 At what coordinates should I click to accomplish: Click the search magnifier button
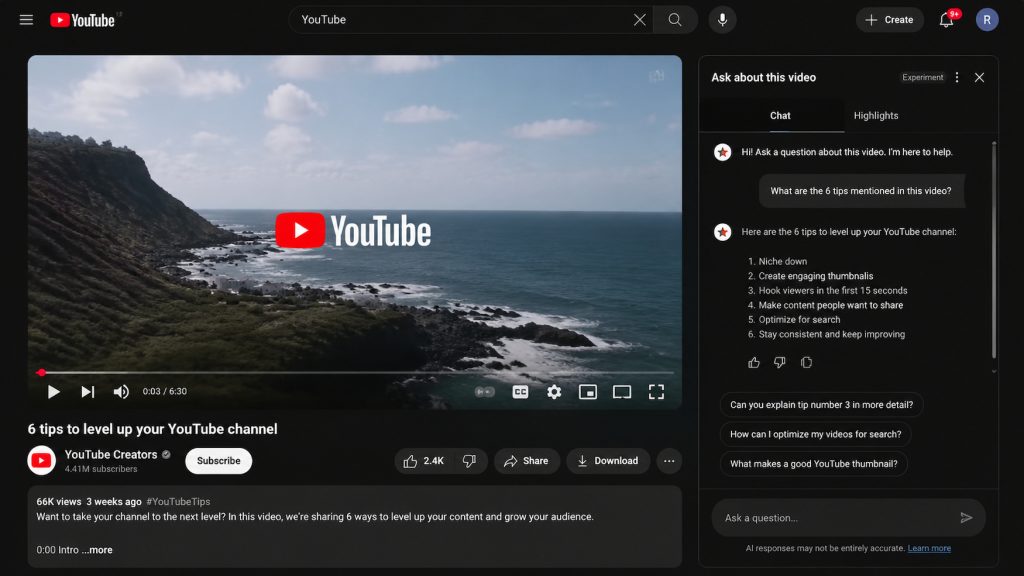point(675,20)
